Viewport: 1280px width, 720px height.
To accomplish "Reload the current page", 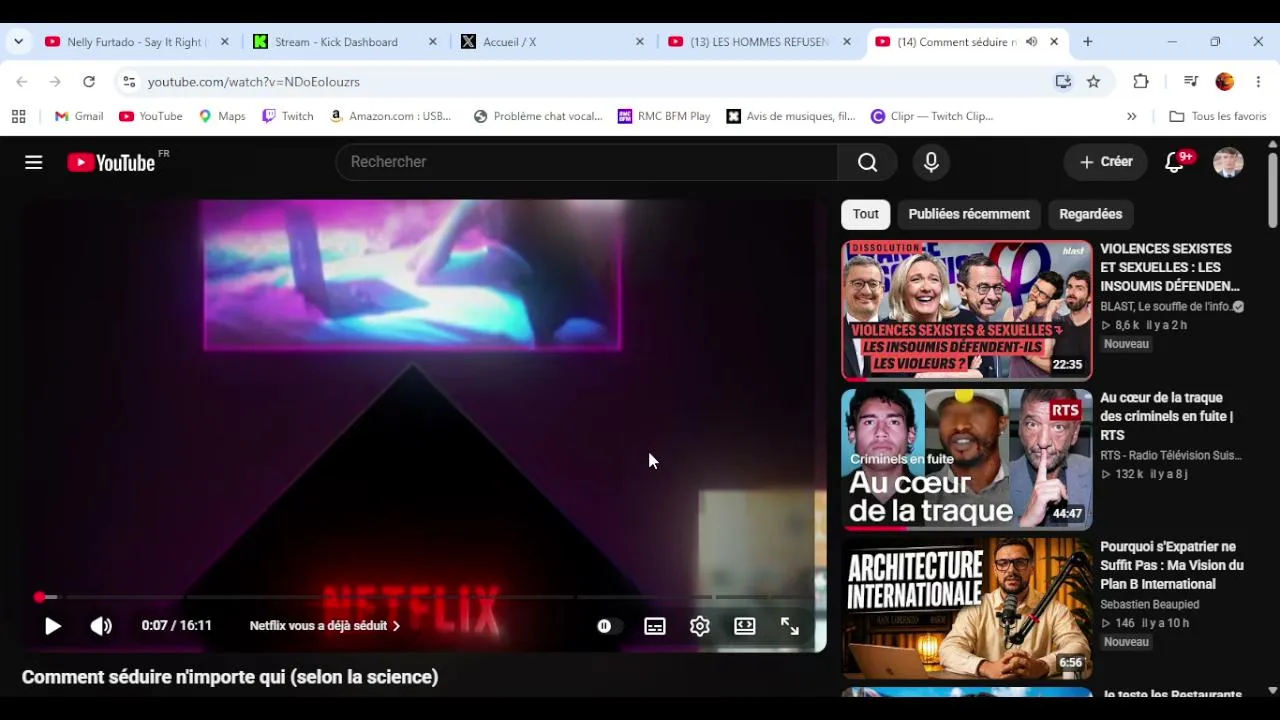I will click(89, 82).
